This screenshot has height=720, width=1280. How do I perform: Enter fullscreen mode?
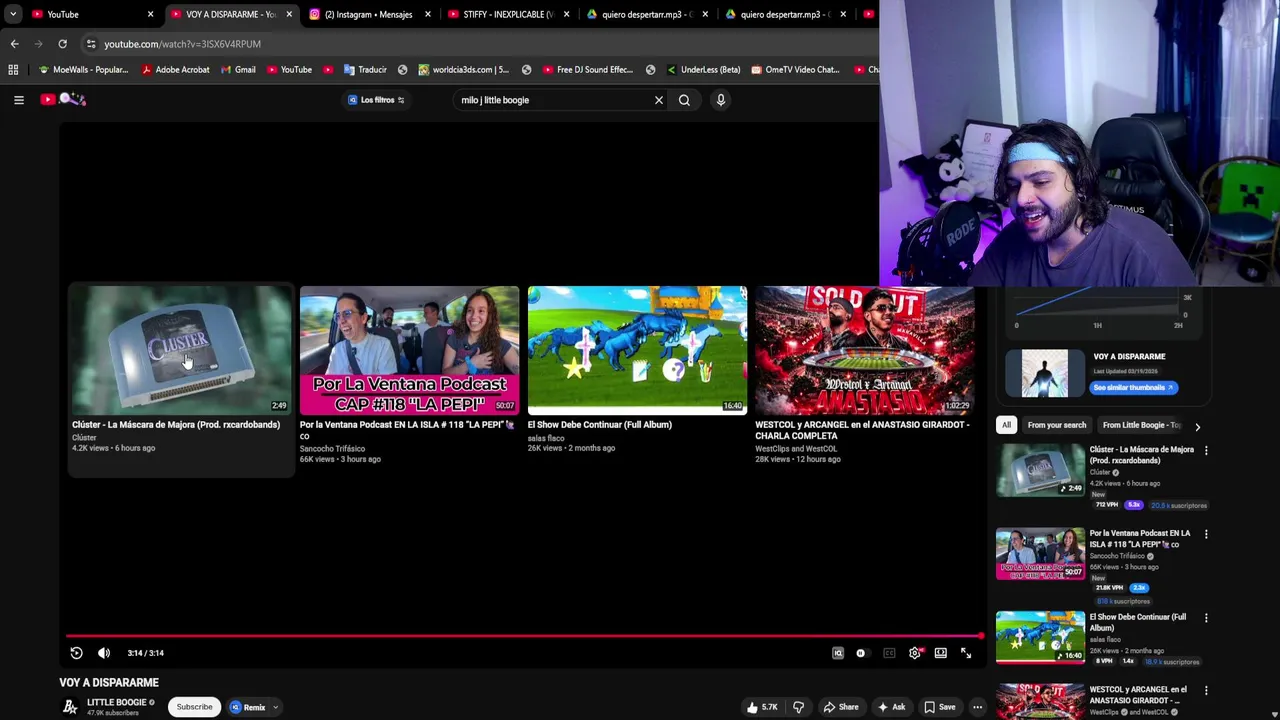point(966,653)
